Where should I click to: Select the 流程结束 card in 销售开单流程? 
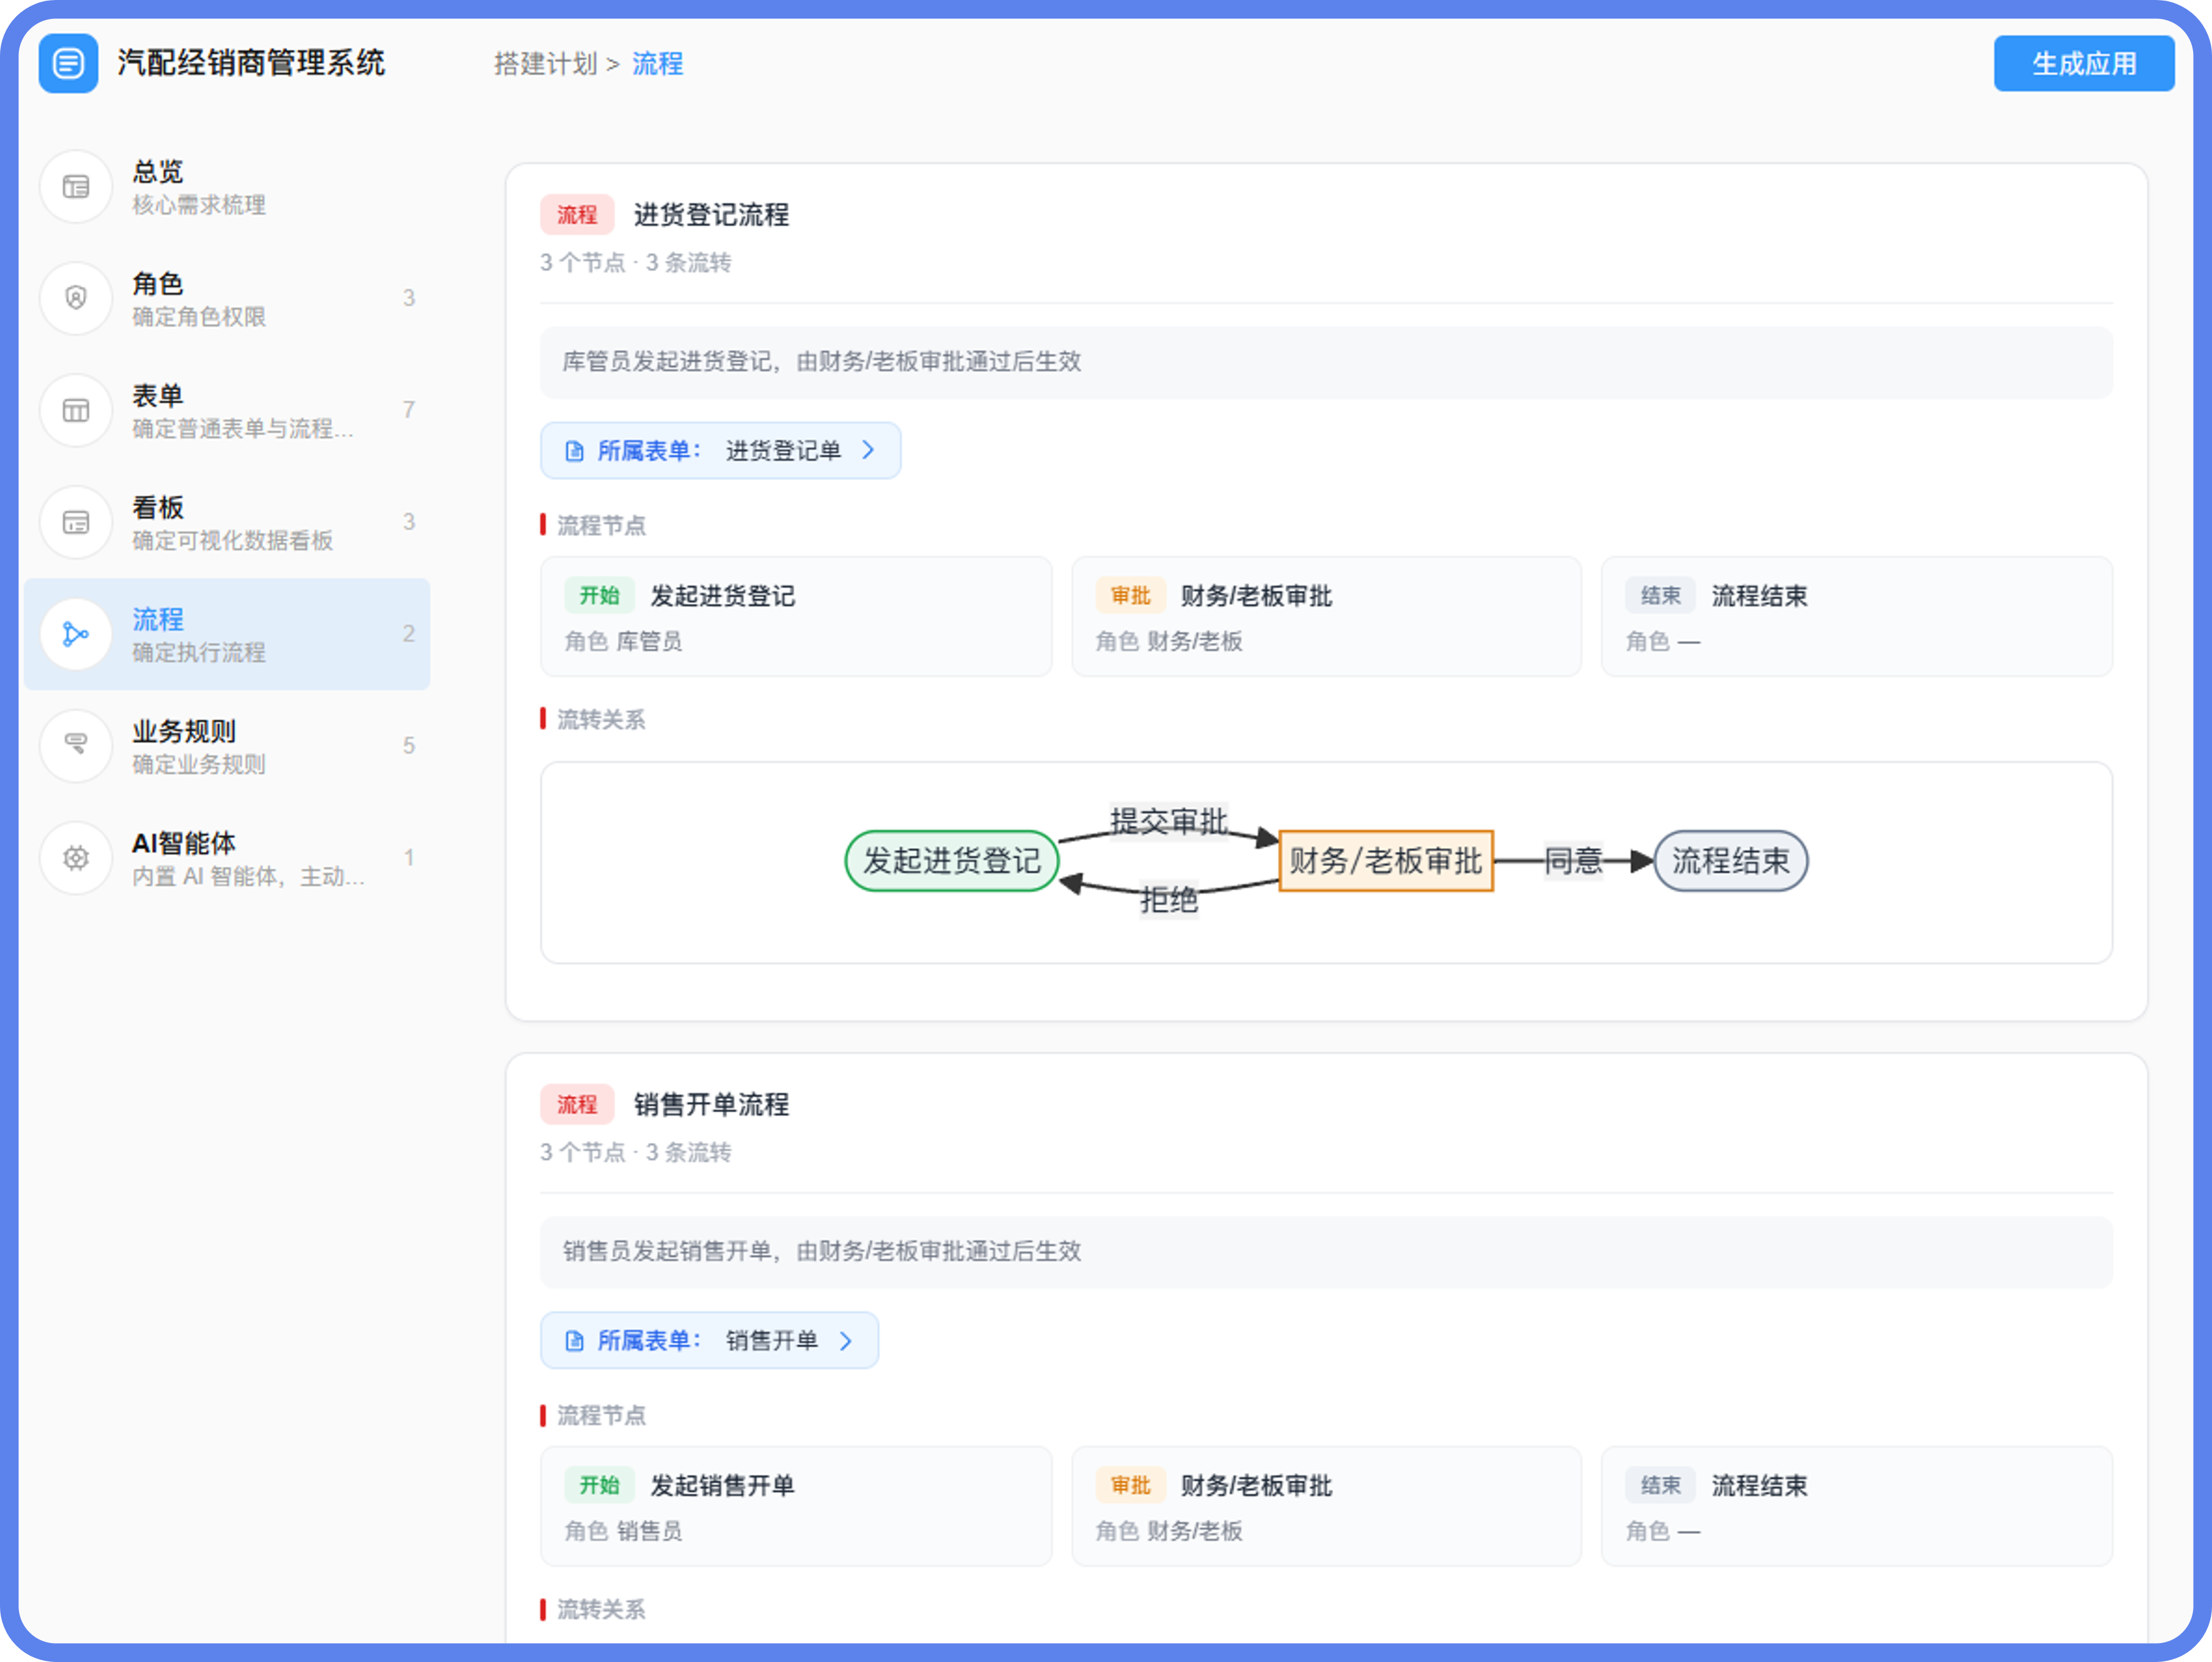click(1857, 1507)
